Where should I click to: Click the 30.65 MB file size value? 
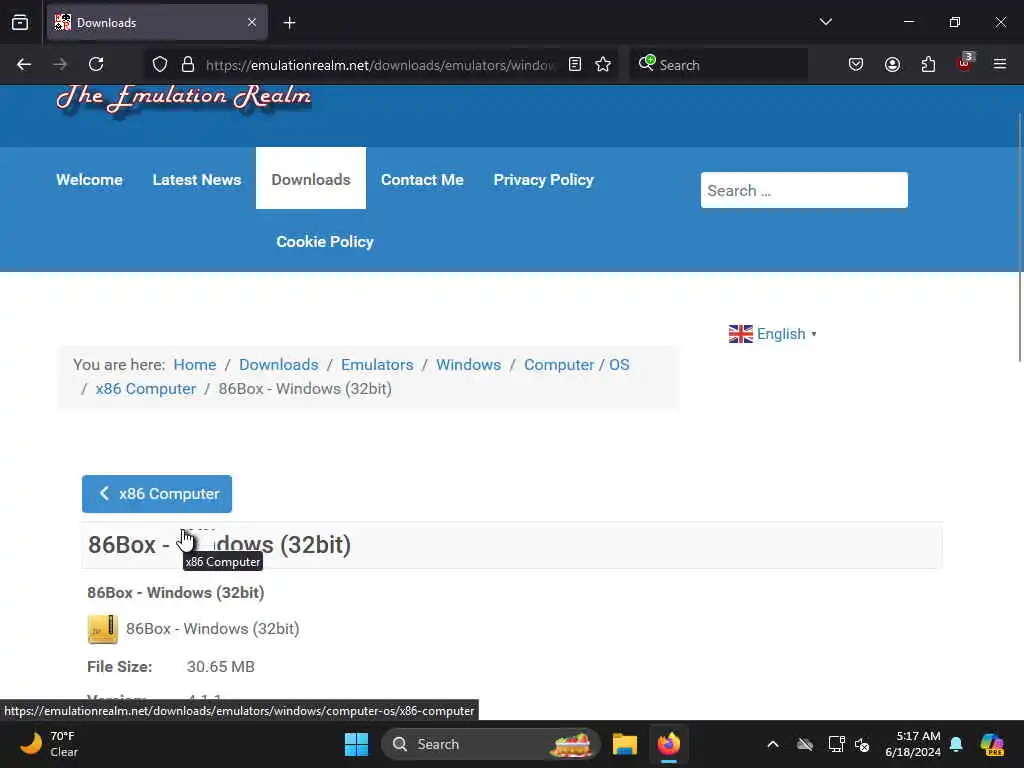click(x=221, y=667)
